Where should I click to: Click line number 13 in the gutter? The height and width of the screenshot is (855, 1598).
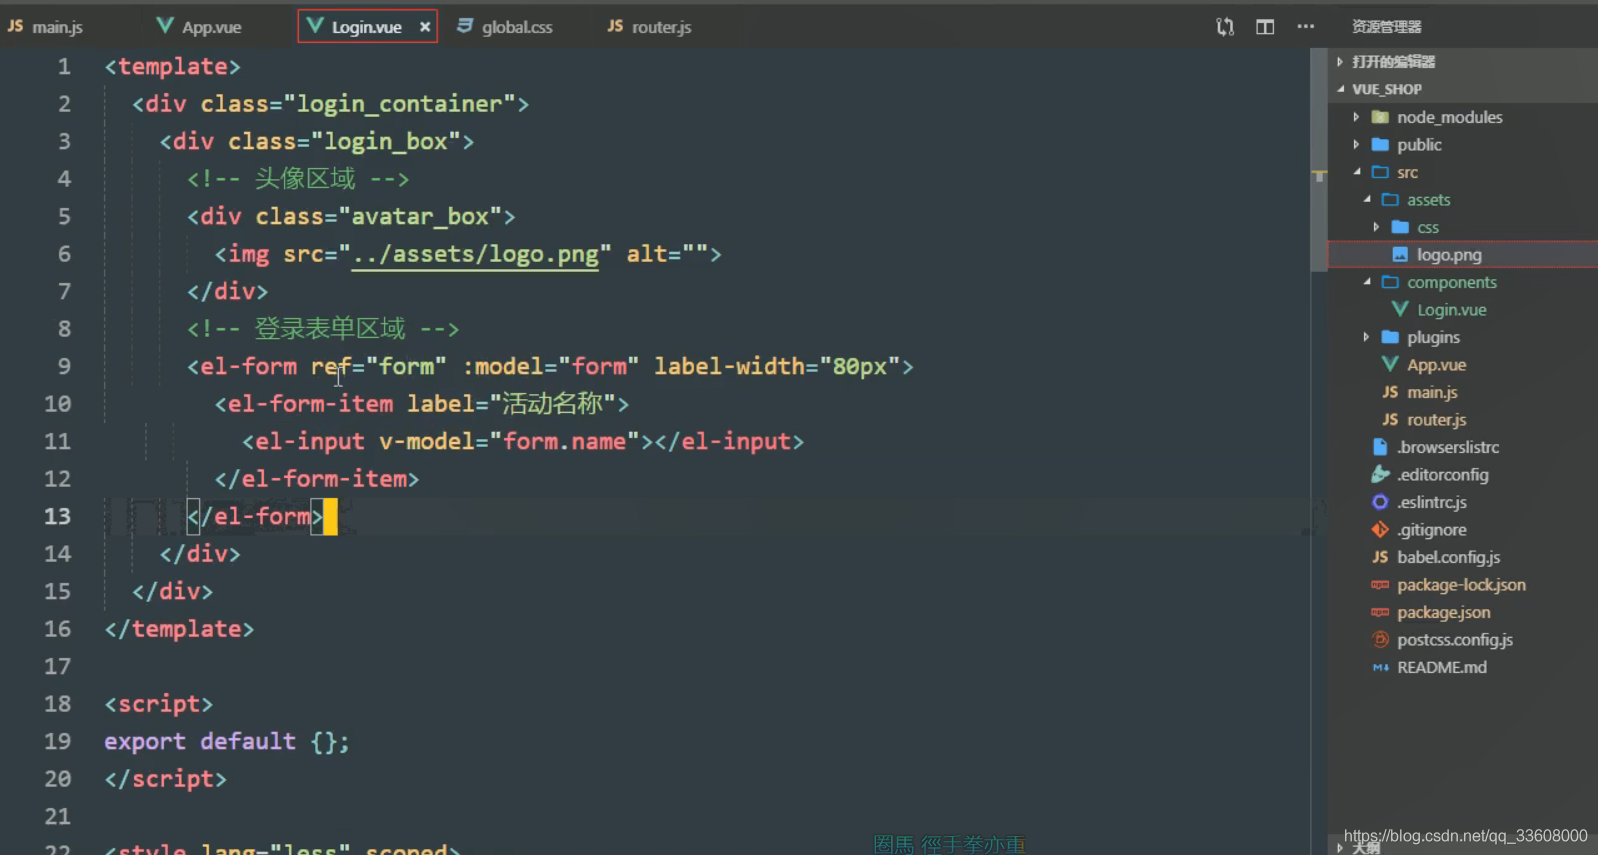click(58, 516)
